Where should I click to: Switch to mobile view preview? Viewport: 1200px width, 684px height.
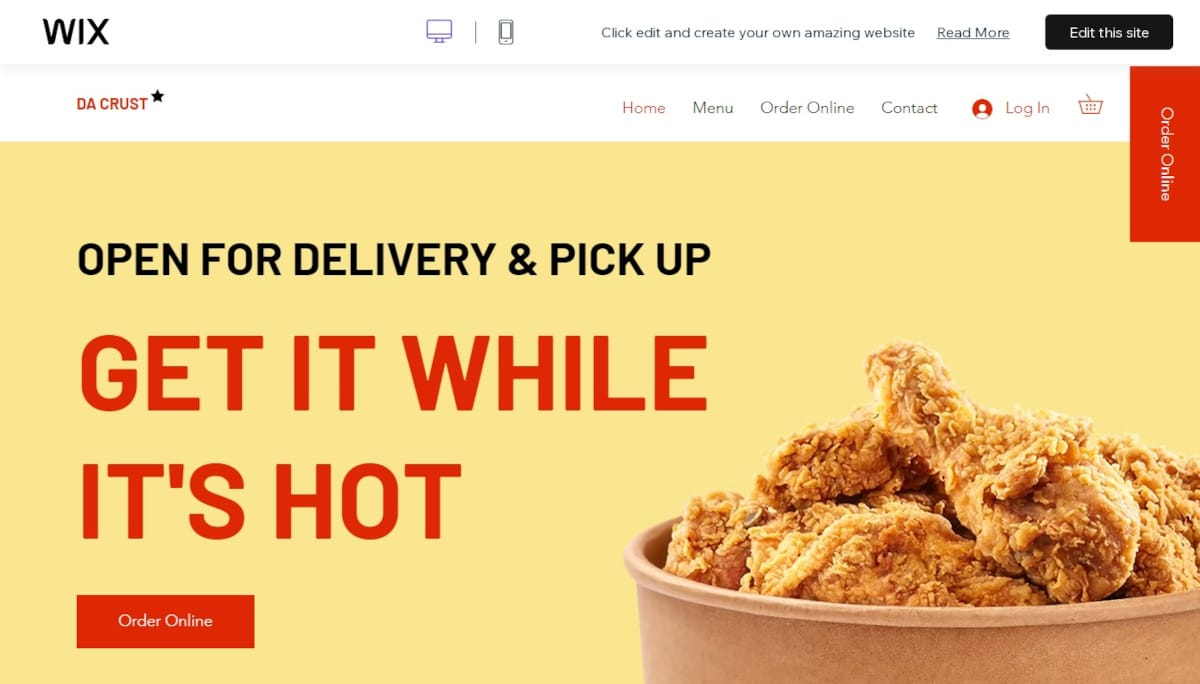(x=506, y=32)
